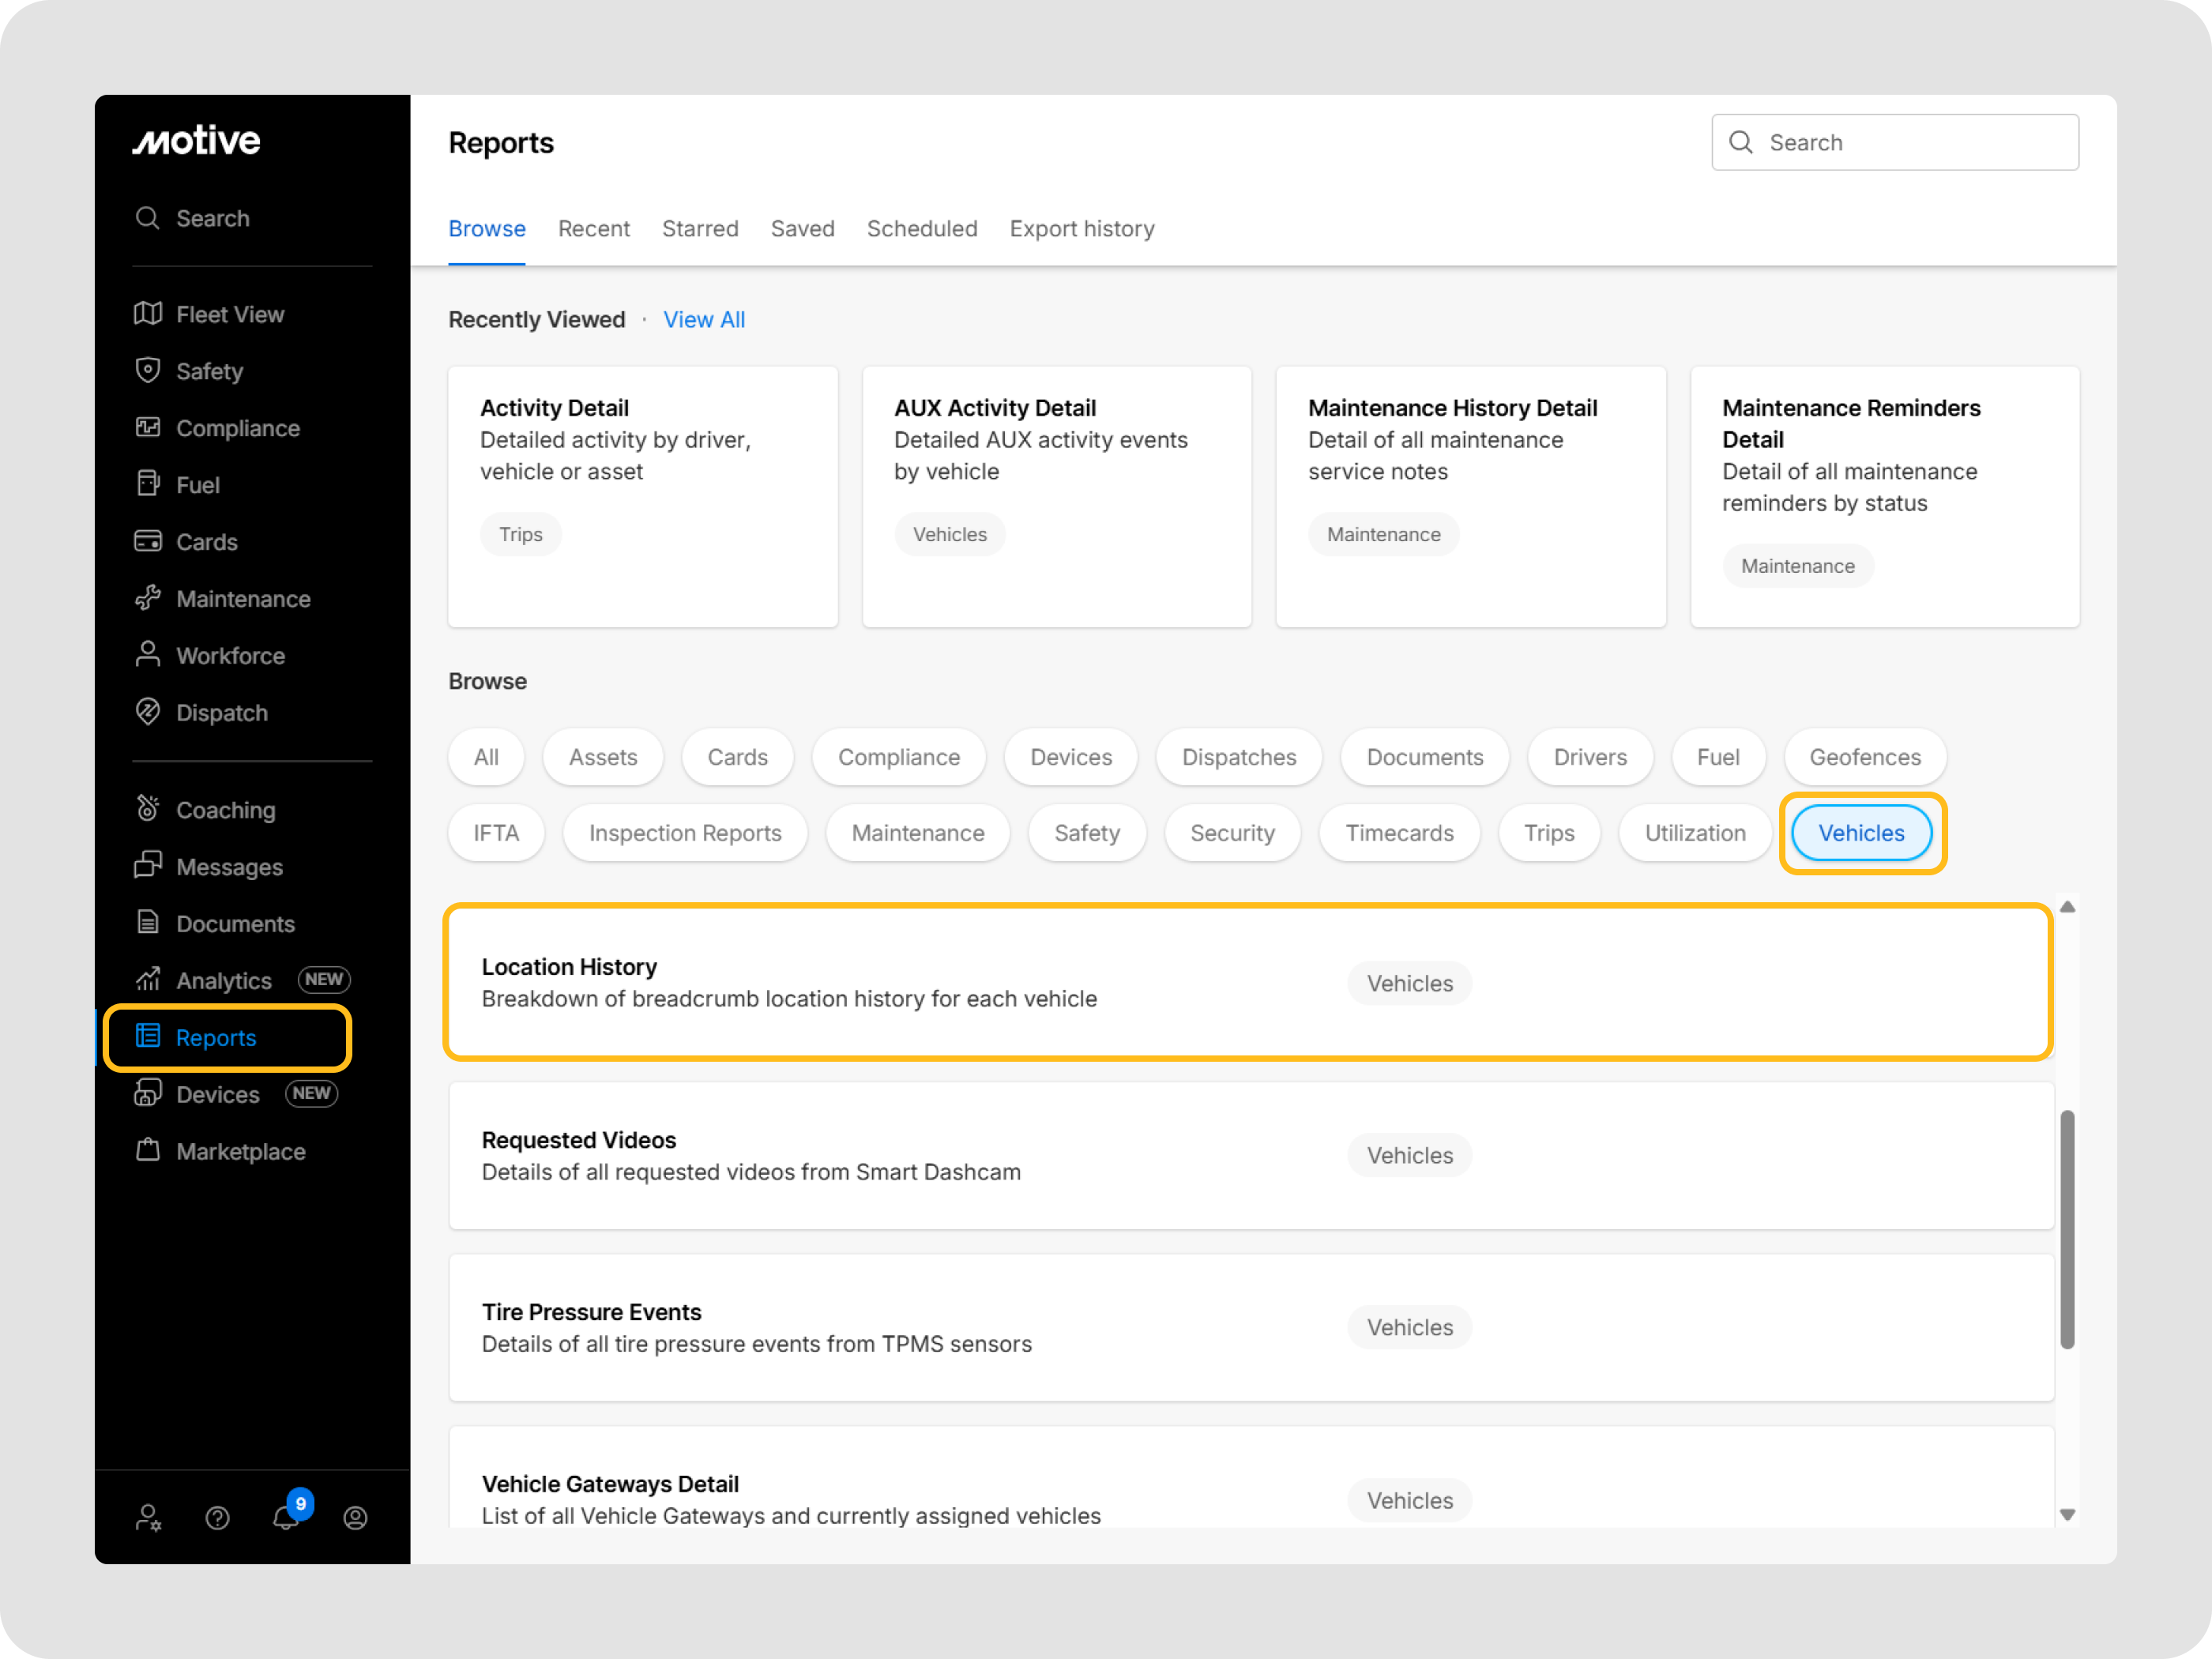The width and height of the screenshot is (2212, 1659).
Task: Click the Safety shield icon
Action: click(148, 370)
